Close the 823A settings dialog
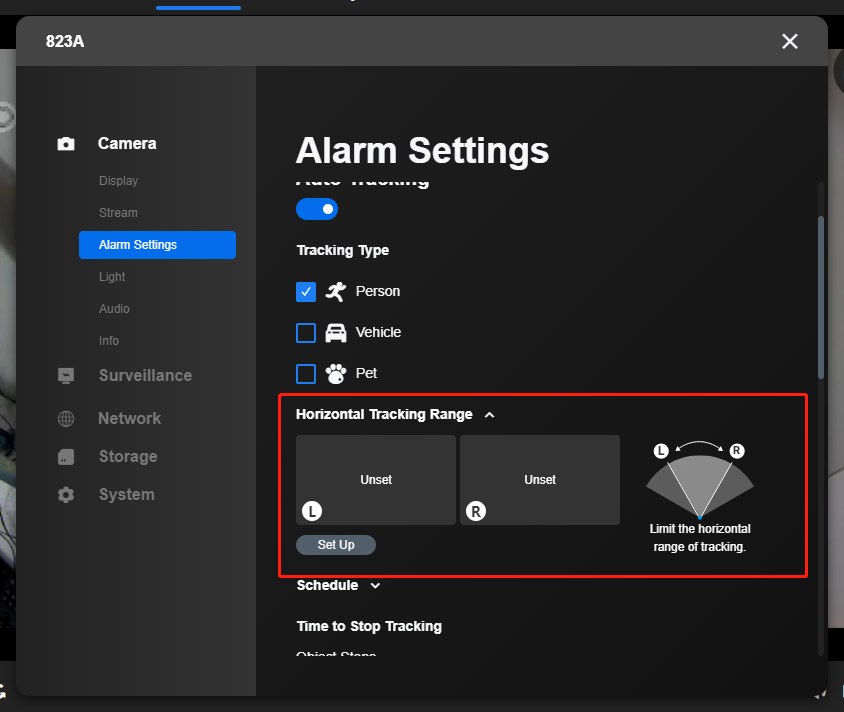Viewport: 844px width, 712px height. tap(790, 41)
